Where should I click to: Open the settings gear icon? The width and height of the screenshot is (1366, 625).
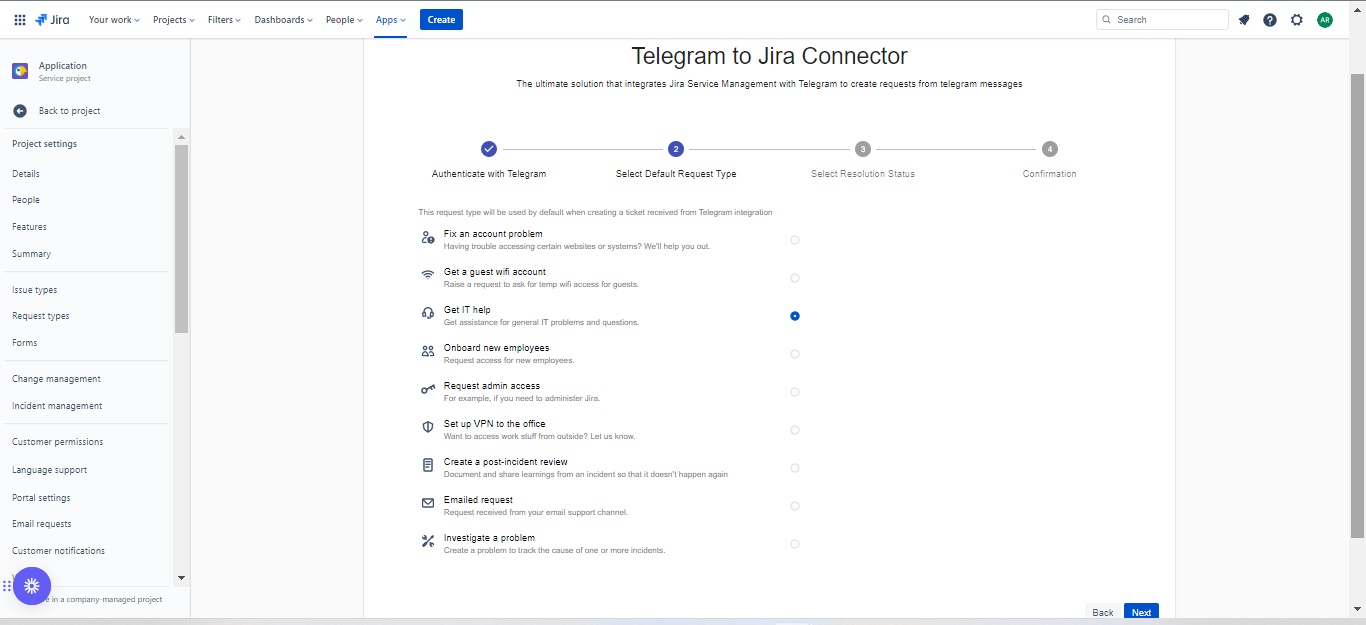click(x=1297, y=20)
